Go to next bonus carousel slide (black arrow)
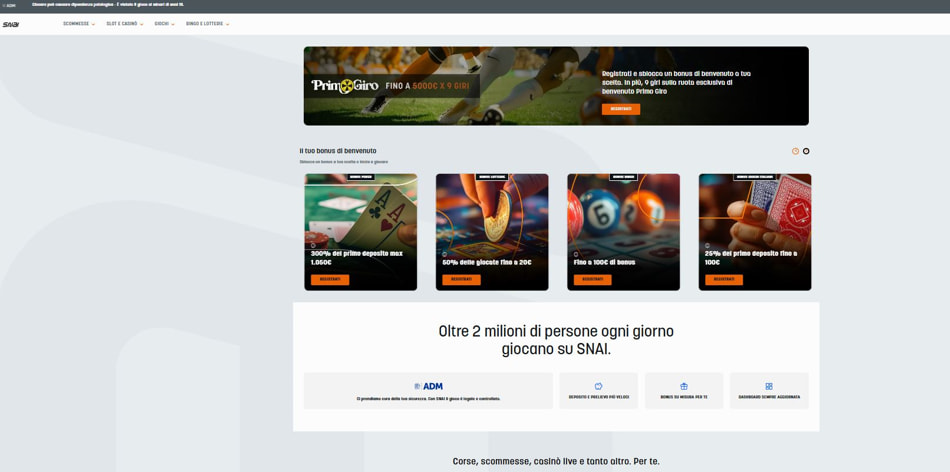Image resolution: width=950 pixels, height=472 pixels. click(806, 151)
